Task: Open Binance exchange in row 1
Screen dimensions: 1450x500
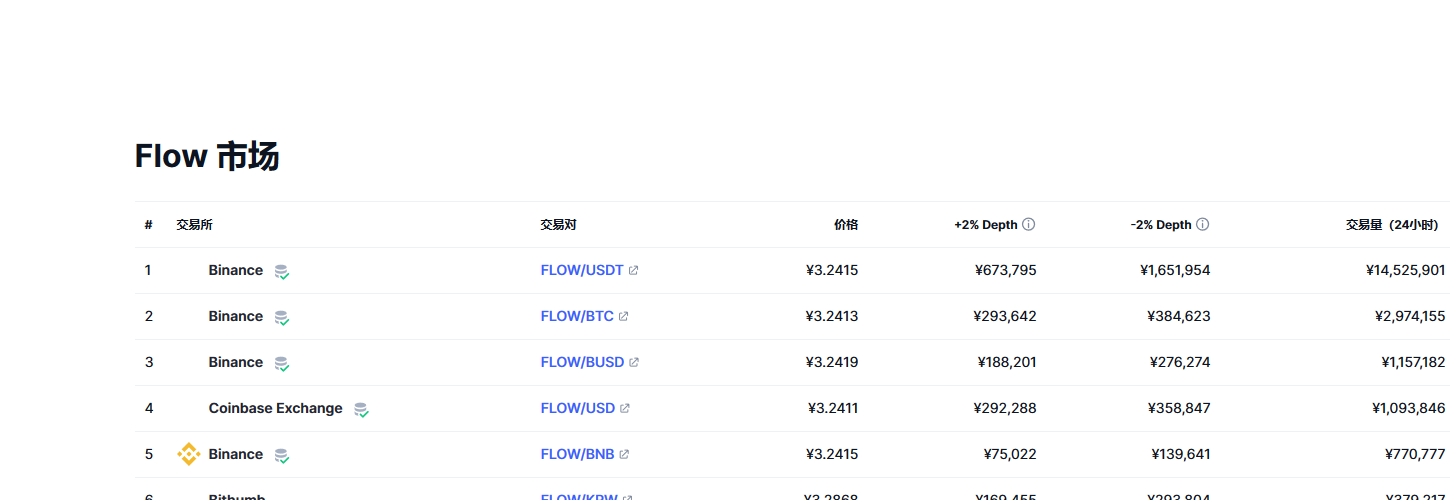Action: (x=236, y=270)
